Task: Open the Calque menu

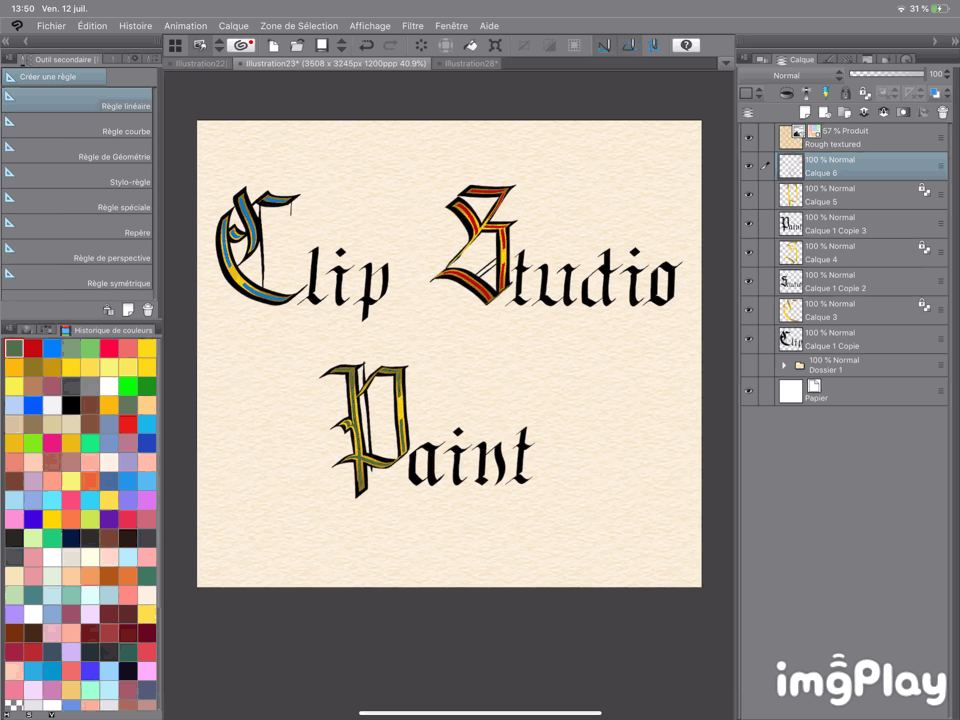Action: pyautogui.click(x=233, y=26)
